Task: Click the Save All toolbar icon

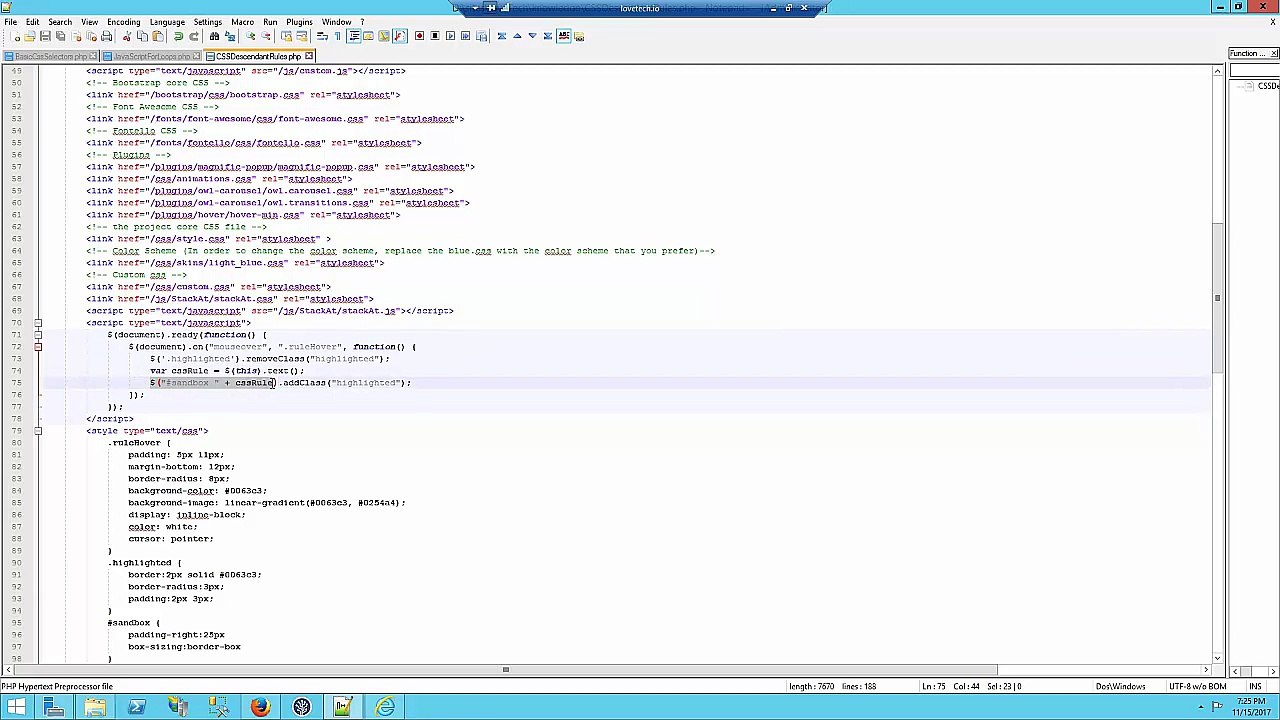Action: pos(60,36)
